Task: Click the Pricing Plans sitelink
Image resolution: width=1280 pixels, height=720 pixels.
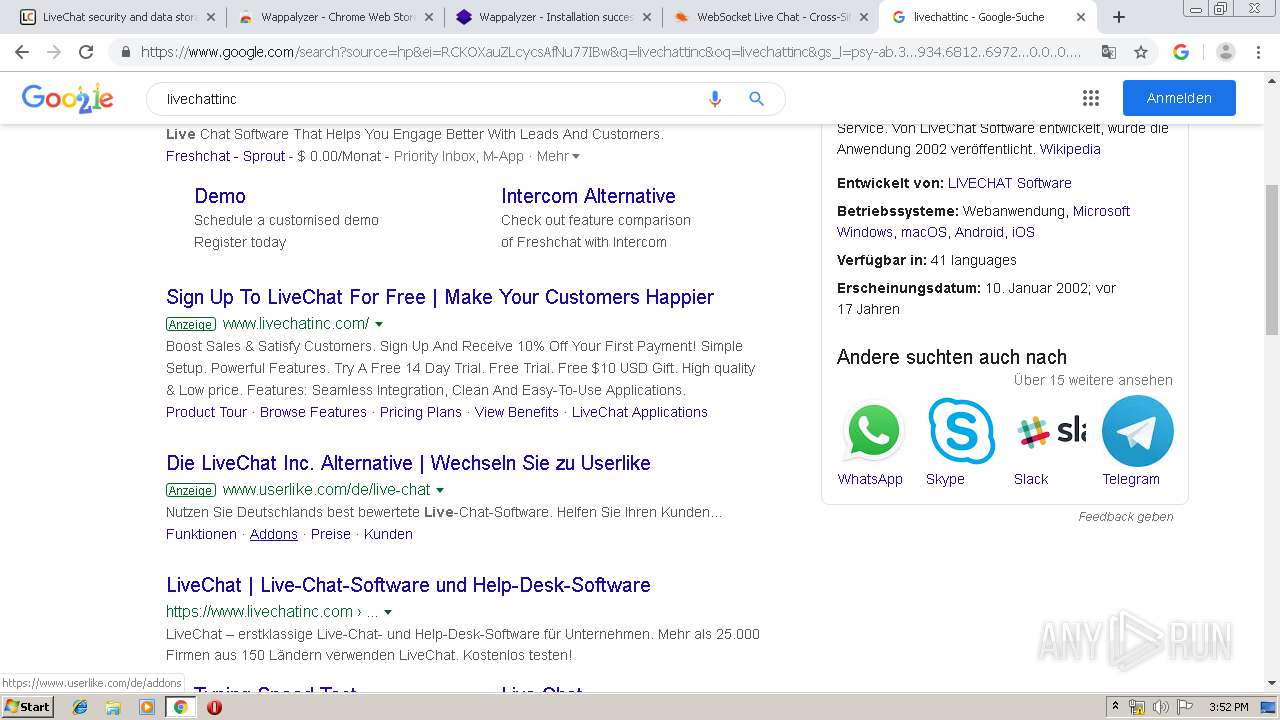Action: [421, 412]
